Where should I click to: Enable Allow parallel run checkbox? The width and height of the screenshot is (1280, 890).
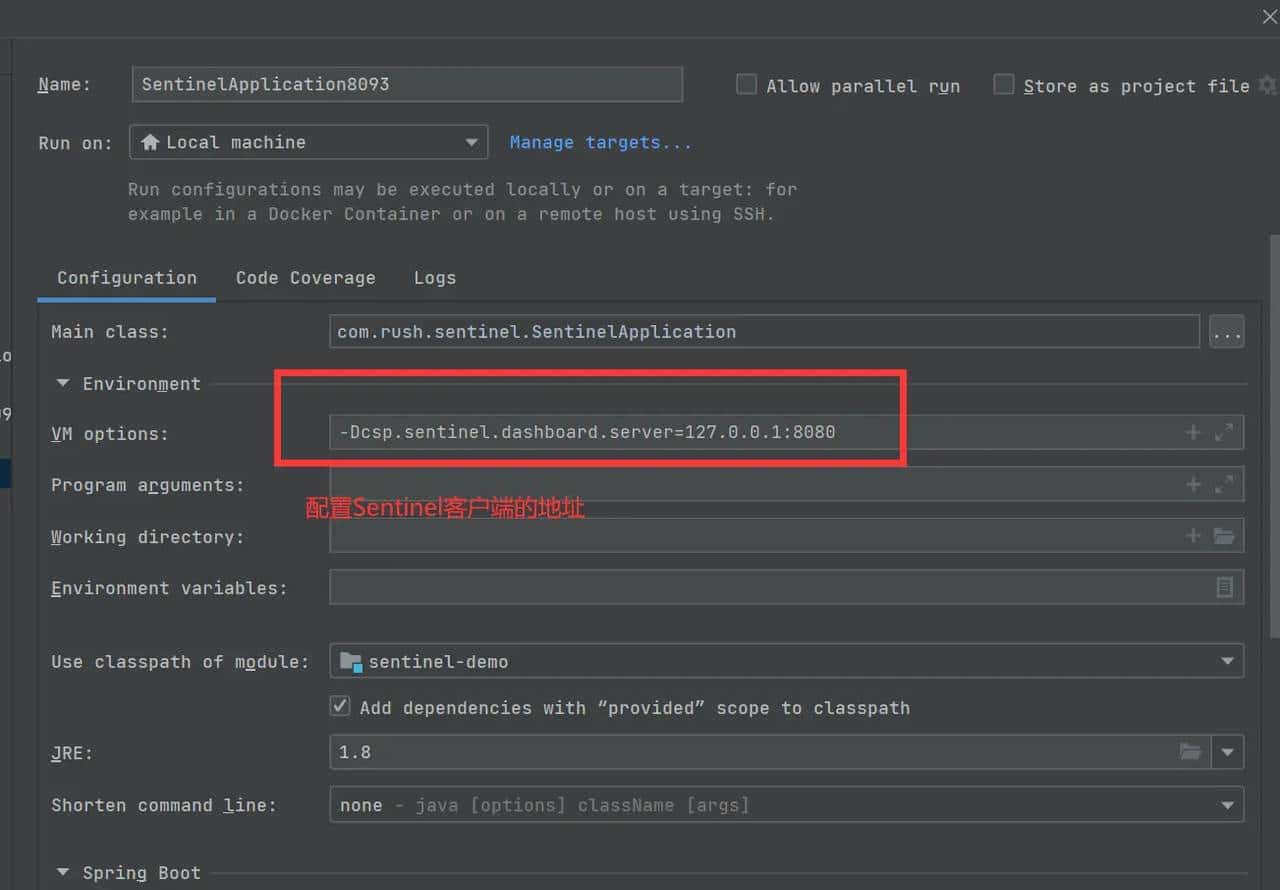(x=746, y=85)
